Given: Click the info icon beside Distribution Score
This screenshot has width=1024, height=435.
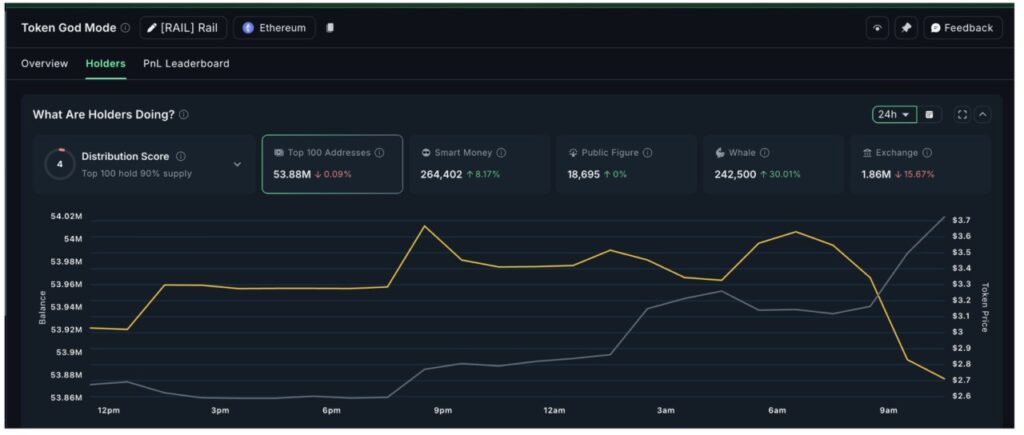Looking at the screenshot, I should [180, 156].
